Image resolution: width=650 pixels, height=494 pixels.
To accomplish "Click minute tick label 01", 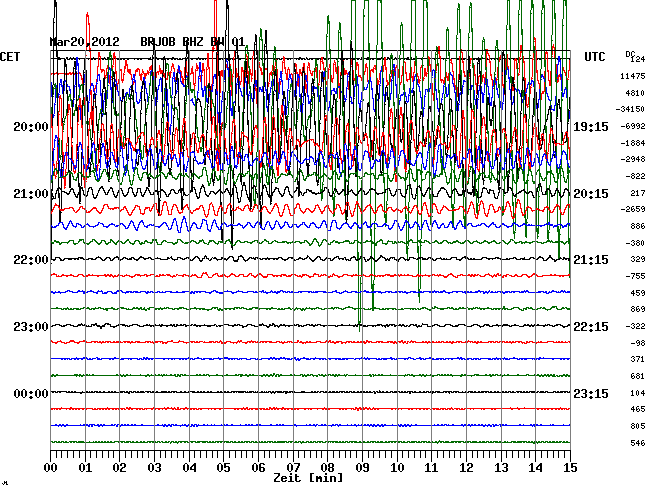I will click(85, 467).
